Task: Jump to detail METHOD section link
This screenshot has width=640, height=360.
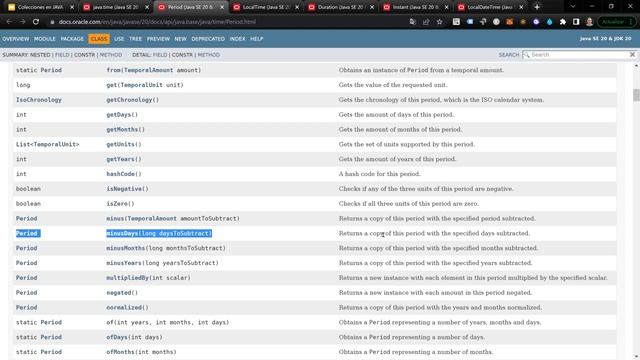Action: [x=208, y=55]
